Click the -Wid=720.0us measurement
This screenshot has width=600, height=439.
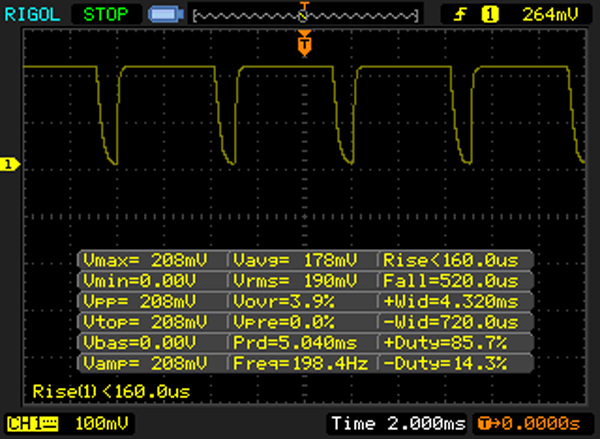(x=451, y=322)
